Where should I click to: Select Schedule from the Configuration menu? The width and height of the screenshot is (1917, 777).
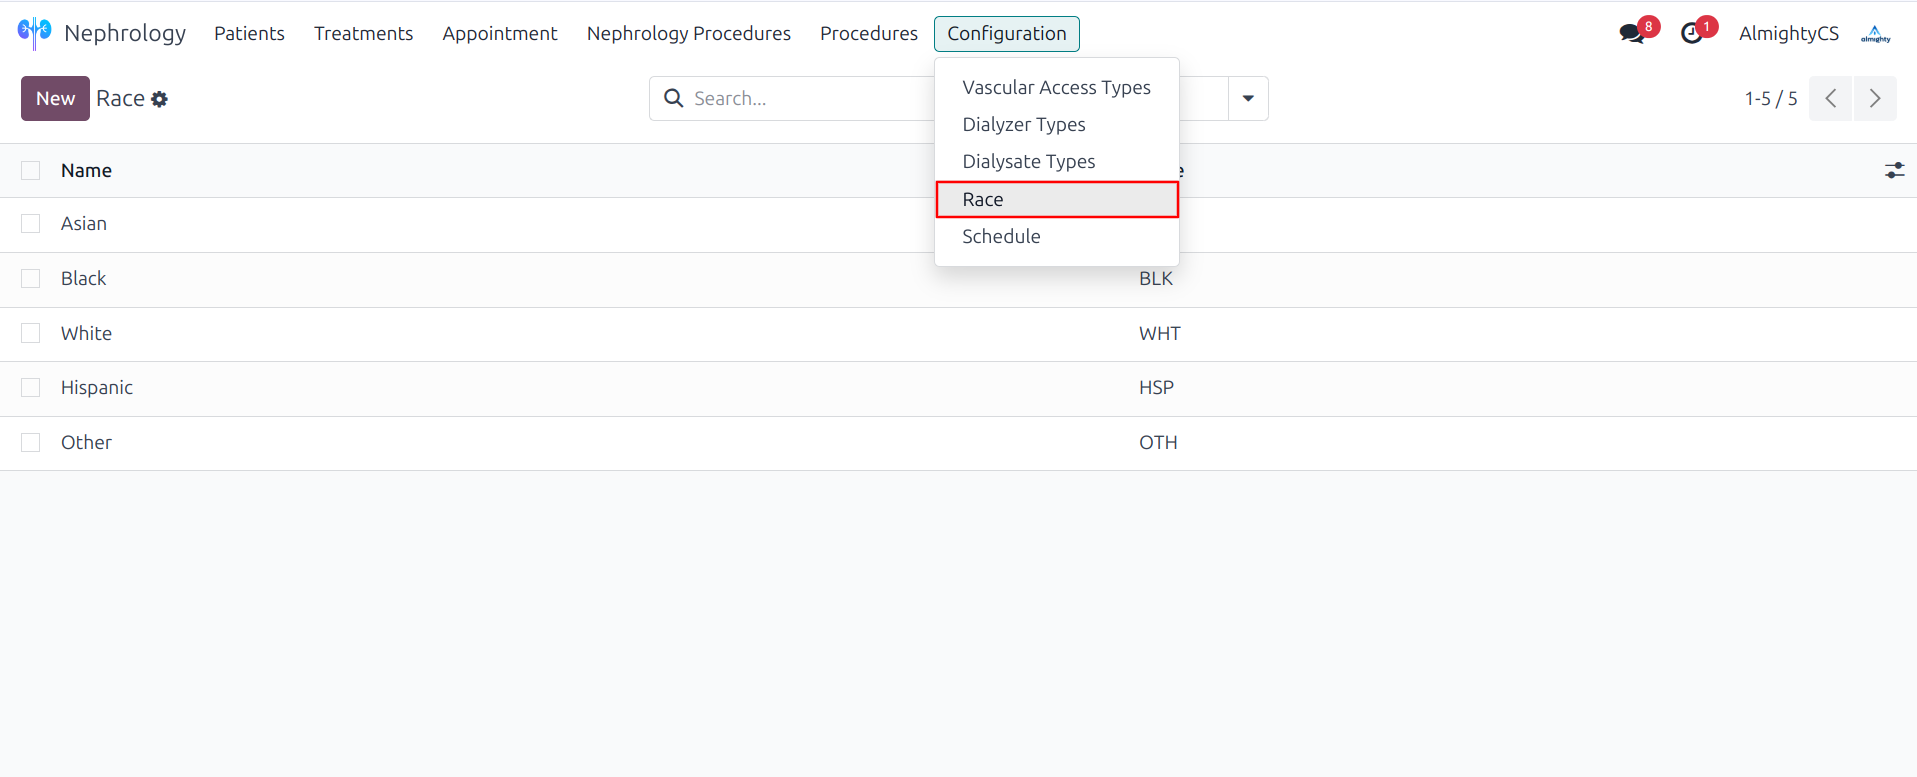click(1001, 237)
